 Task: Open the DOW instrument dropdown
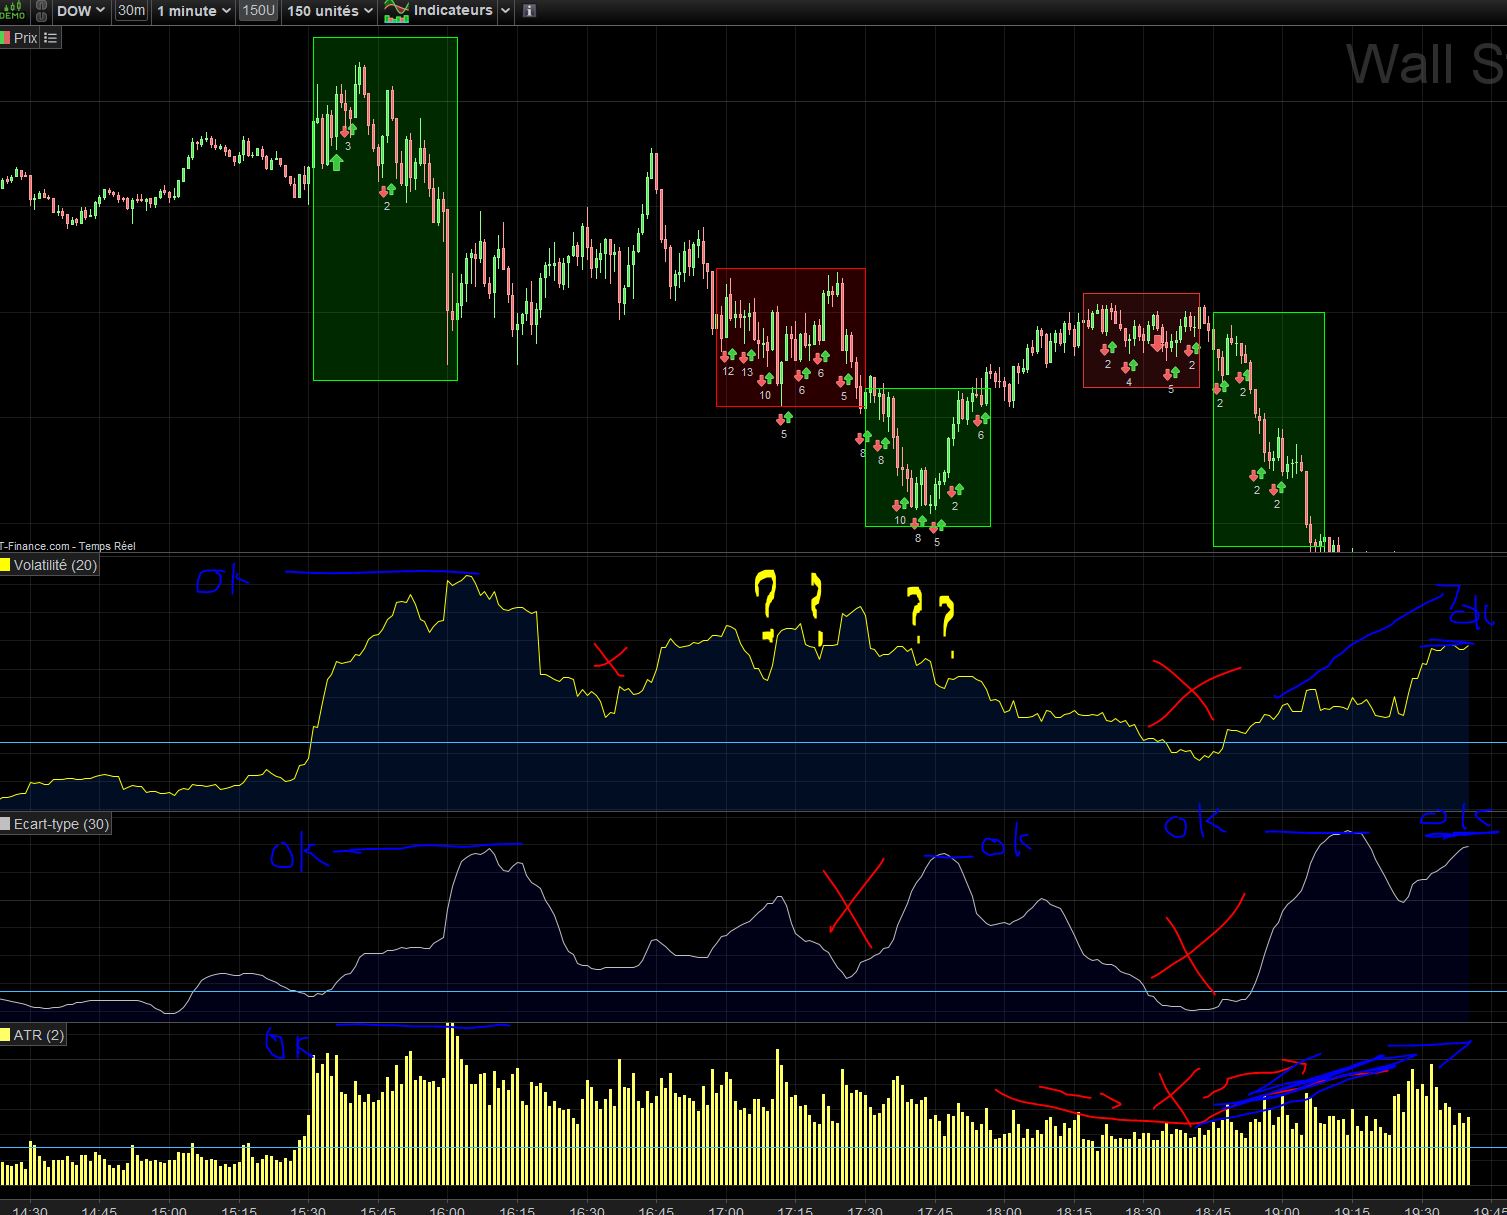pyautogui.click(x=81, y=11)
